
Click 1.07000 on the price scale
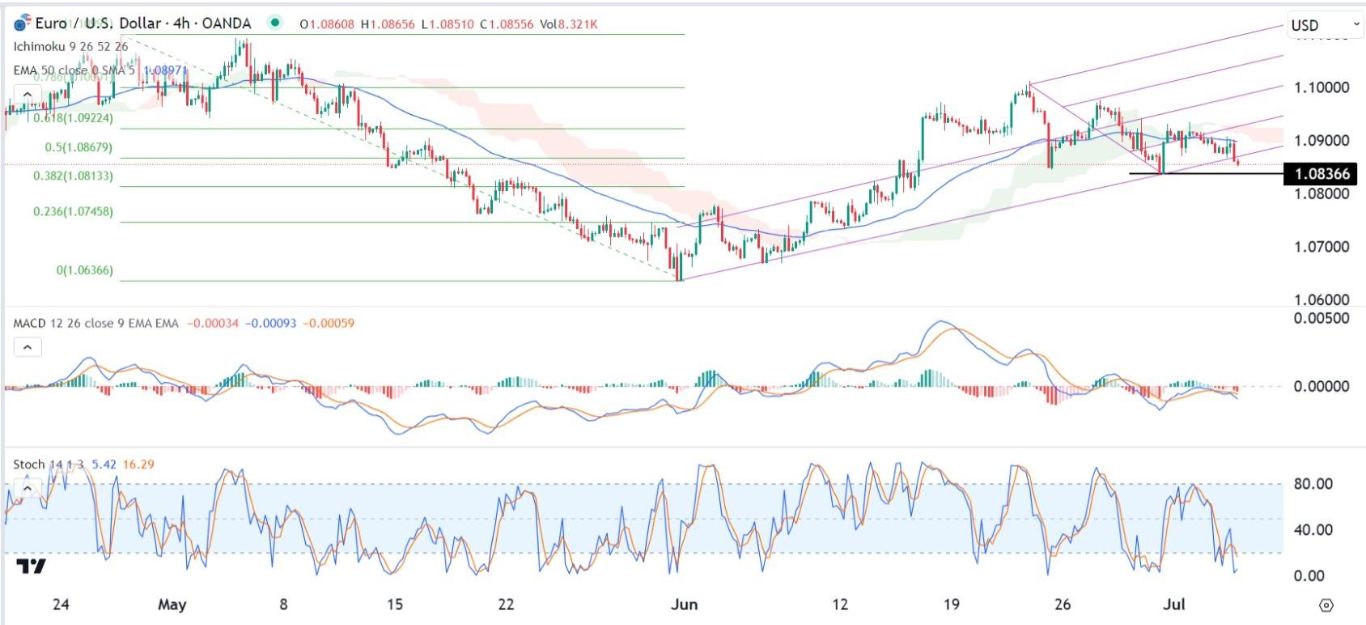1320,246
